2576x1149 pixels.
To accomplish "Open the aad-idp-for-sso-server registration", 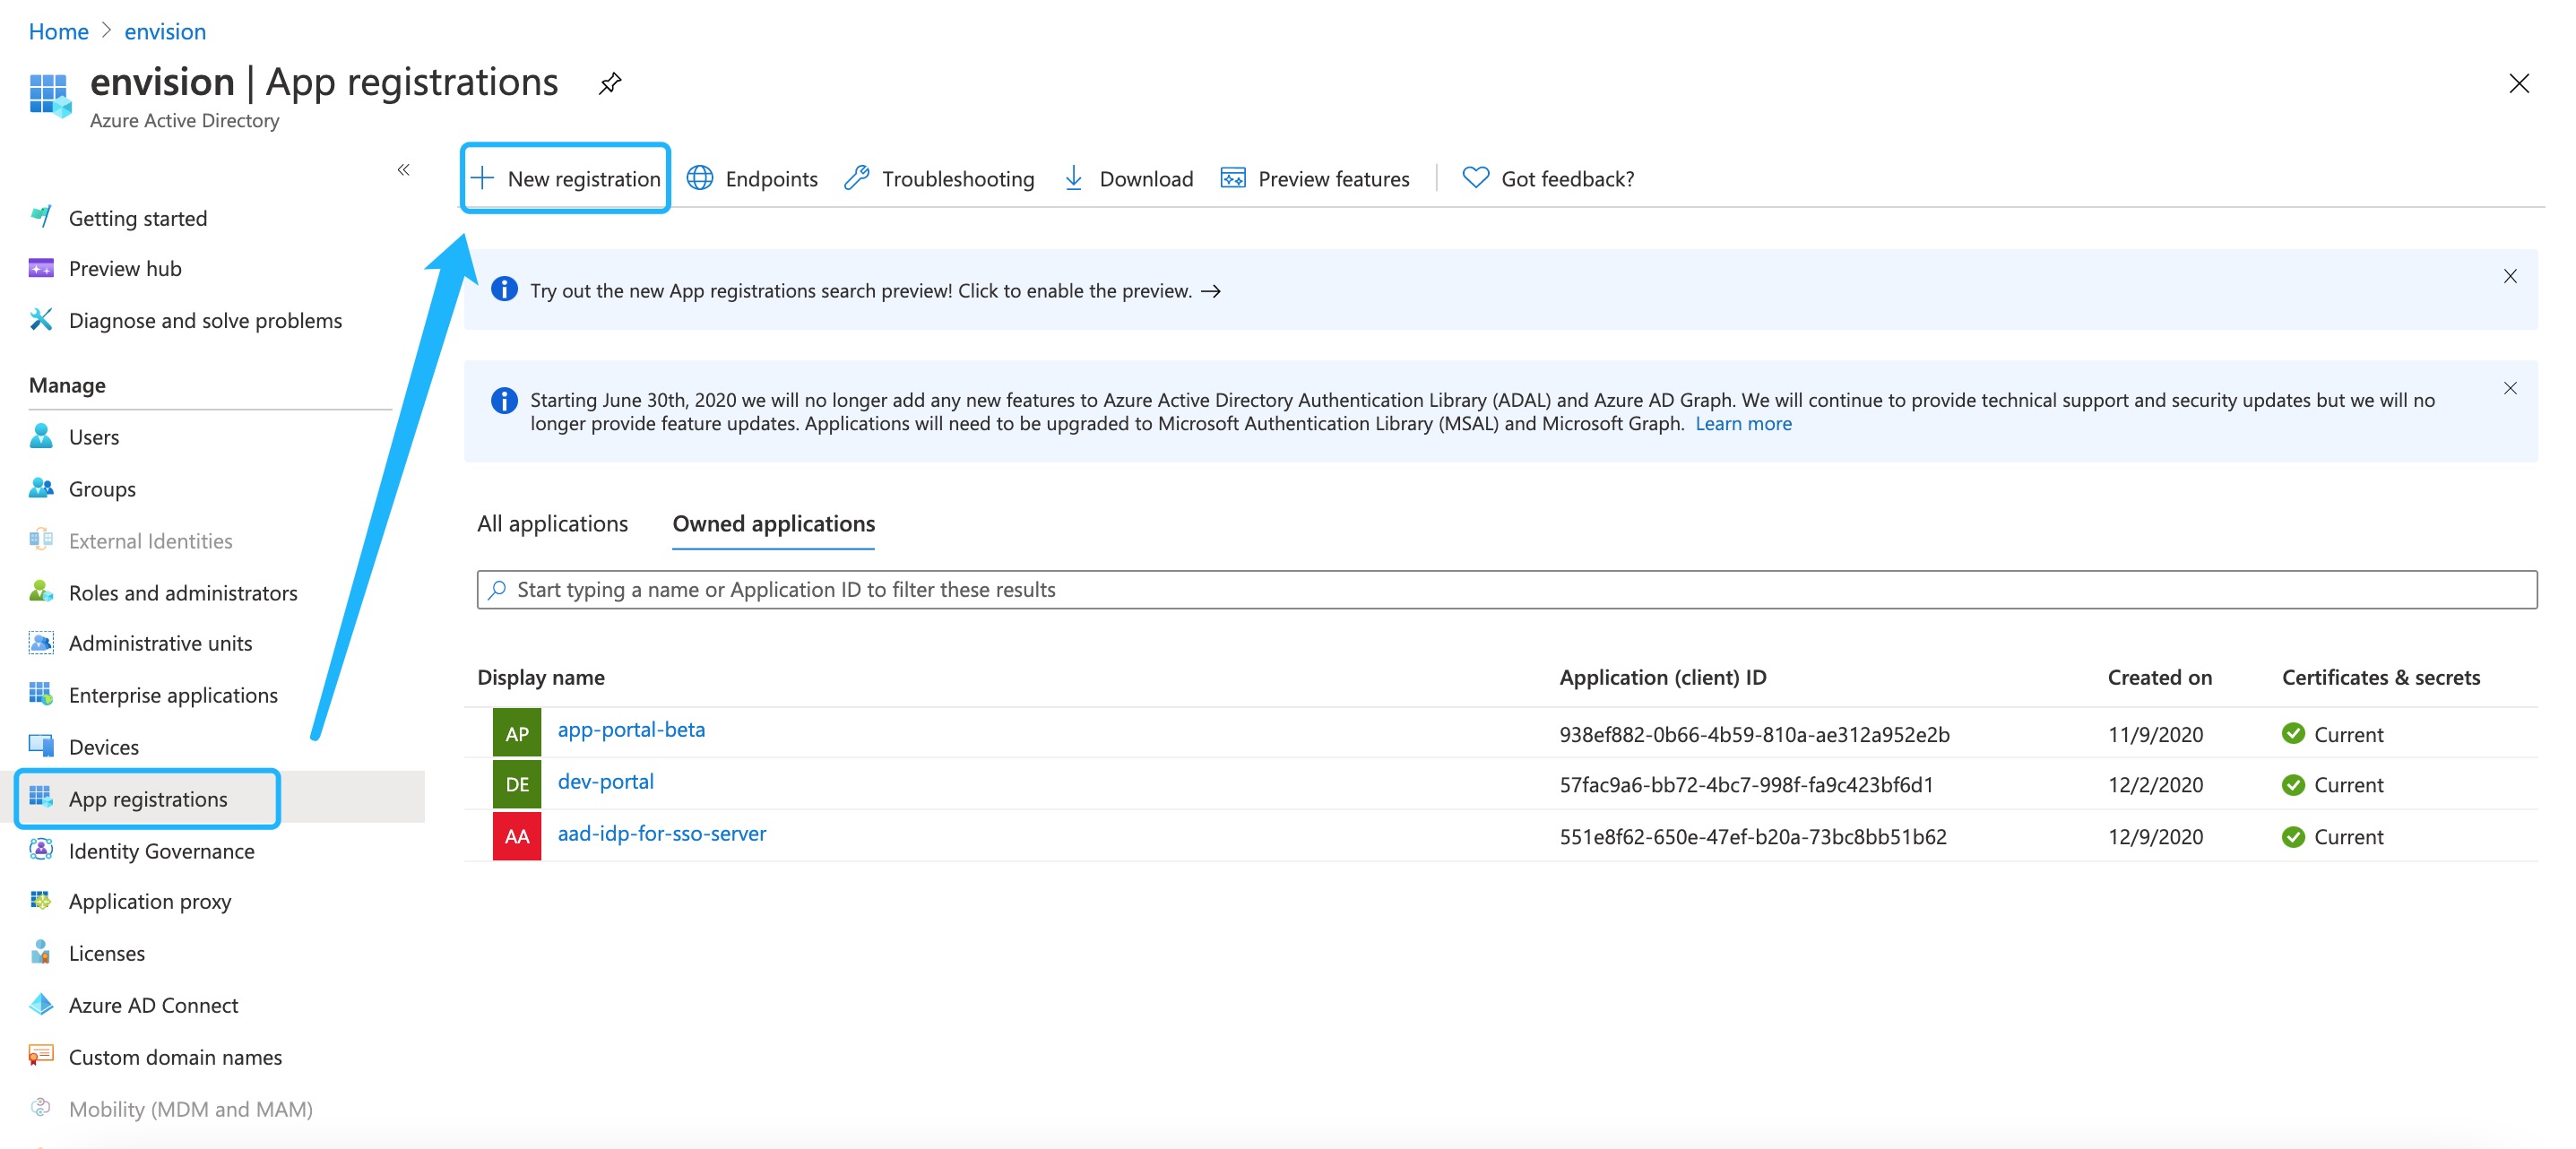I will (x=661, y=834).
